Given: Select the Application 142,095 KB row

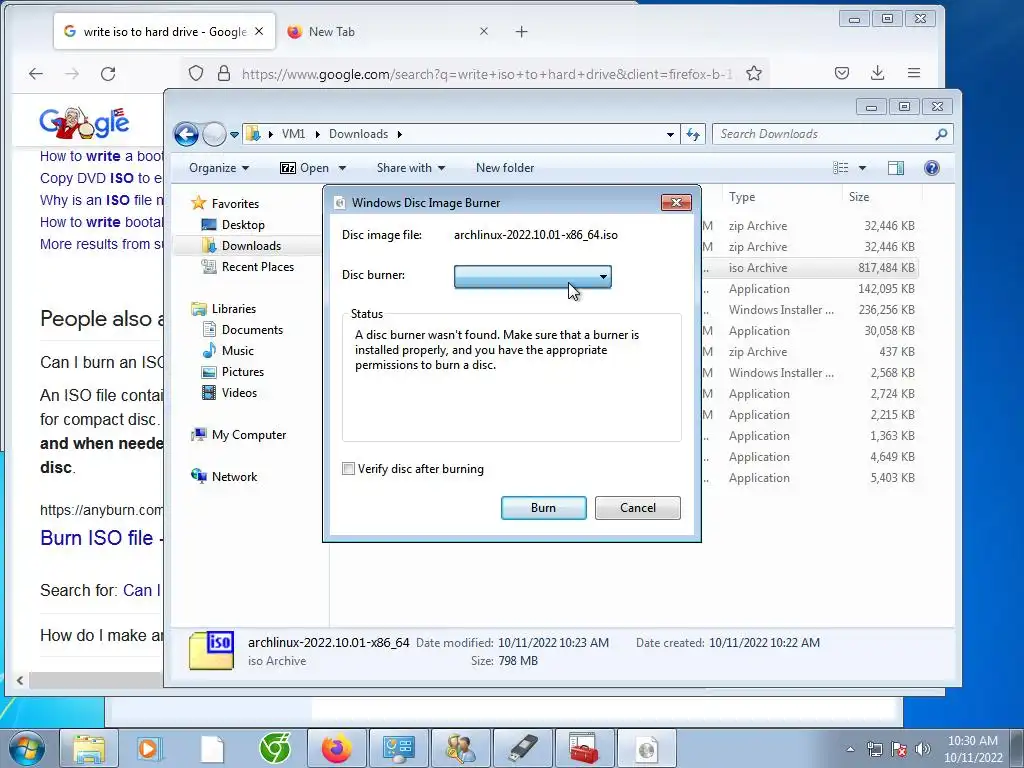Looking at the screenshot, I should (x=810, y=289).
